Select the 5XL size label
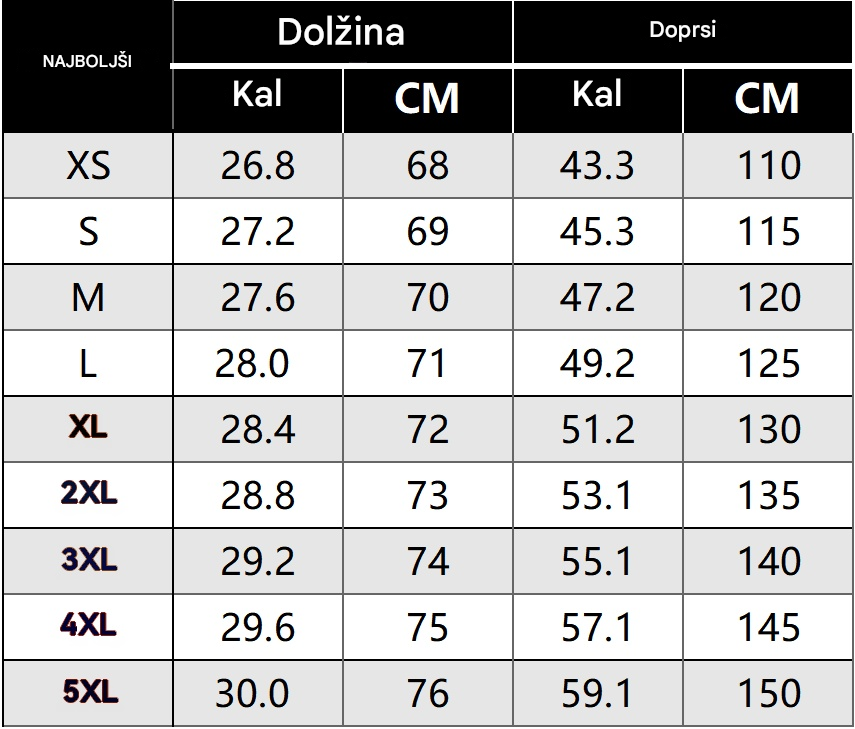 click(88, 692)
